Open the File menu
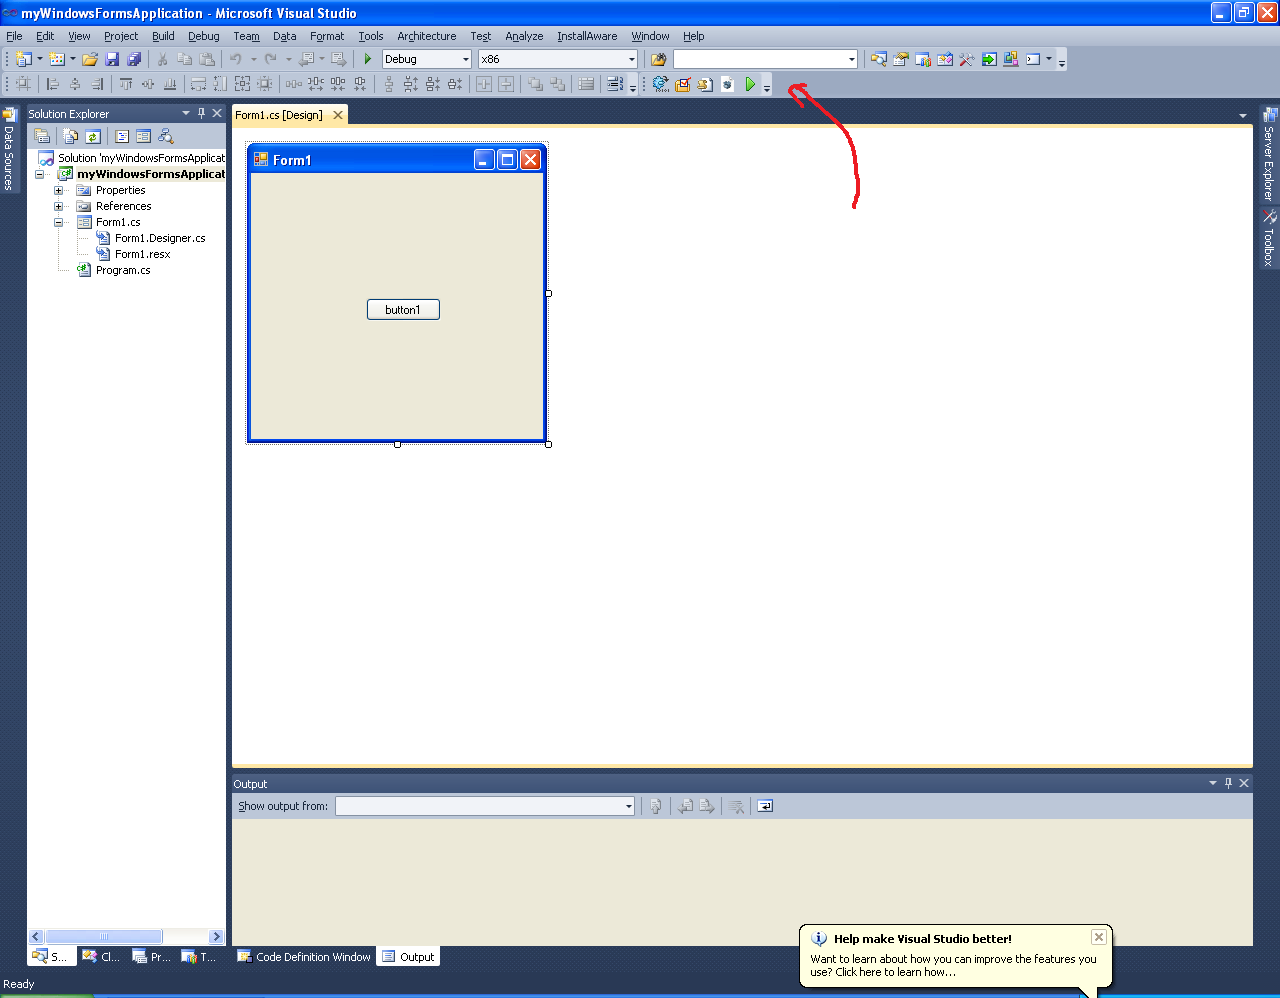 14,36
